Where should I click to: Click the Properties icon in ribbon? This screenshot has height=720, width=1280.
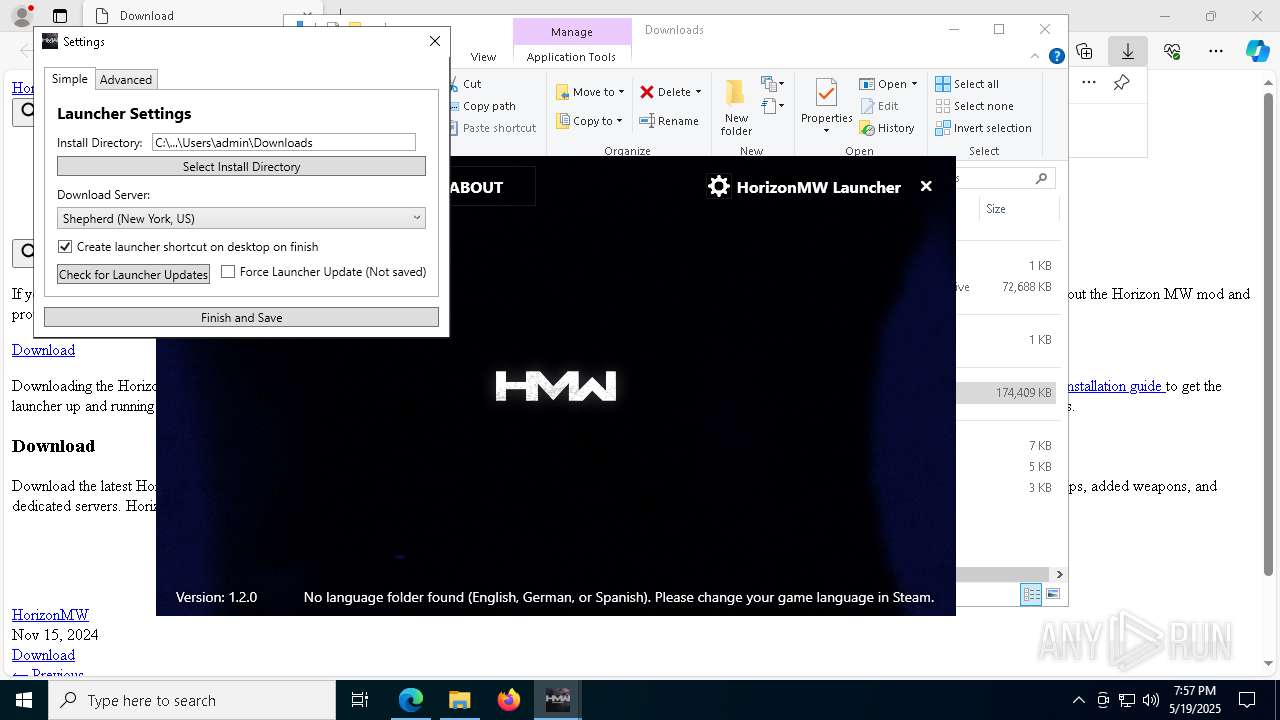tap(826, 93)
